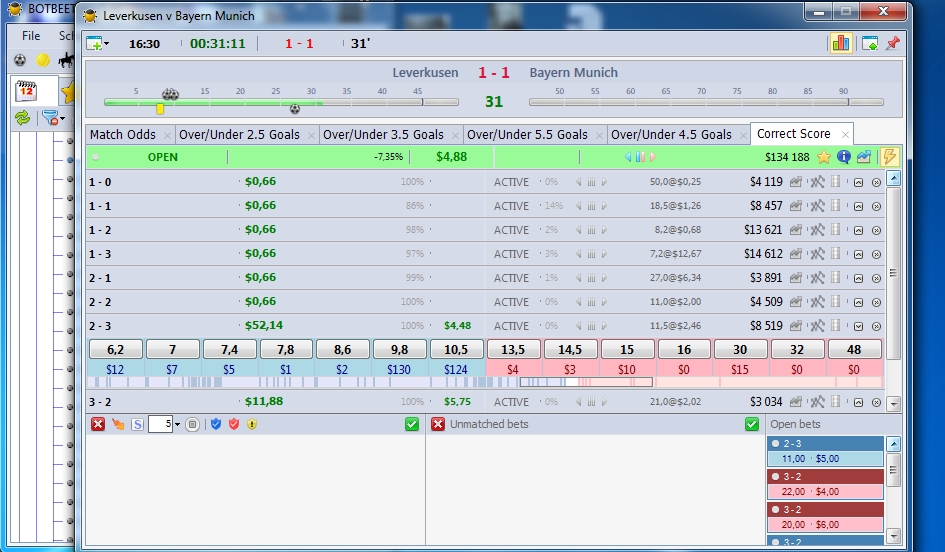Open the market overview price chart icon
The height and width of the screenshot is (552, 945).
click(x=864, y=157)
